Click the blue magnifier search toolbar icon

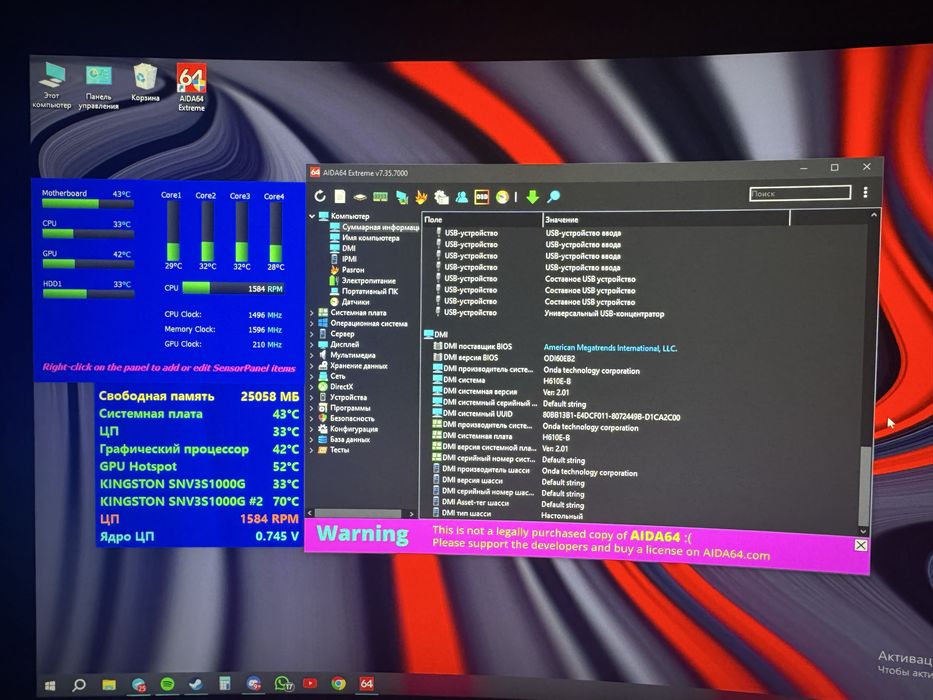click(553, 196)
